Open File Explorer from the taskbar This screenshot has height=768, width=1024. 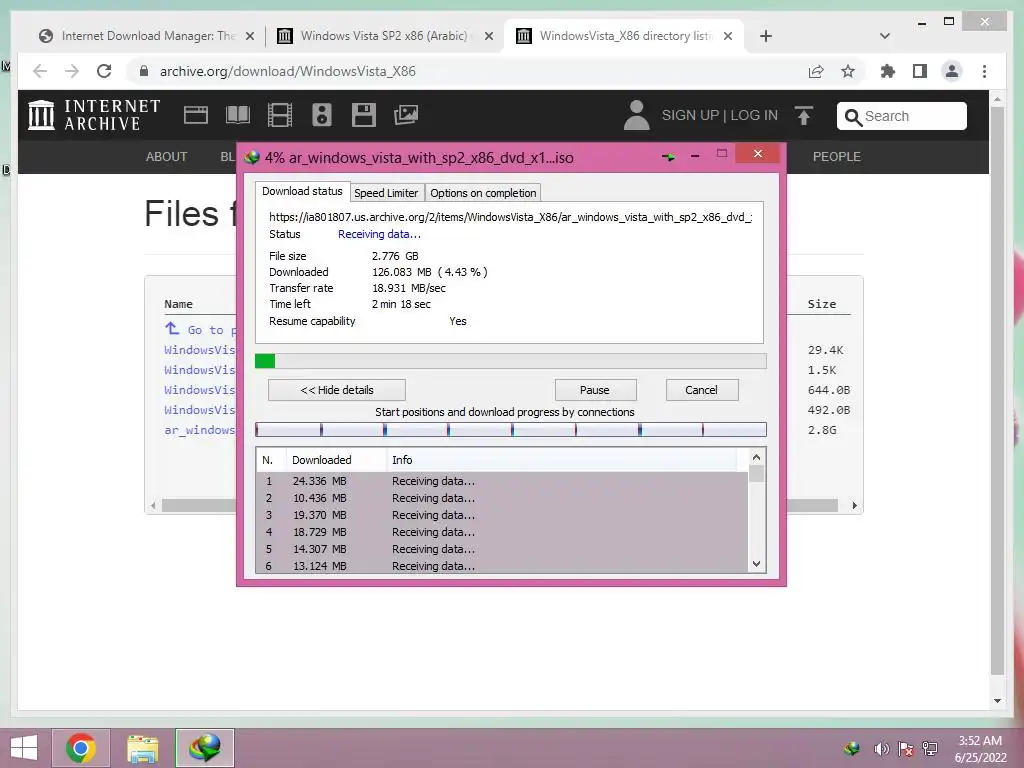pyautogui.click(x=143, y=748)
